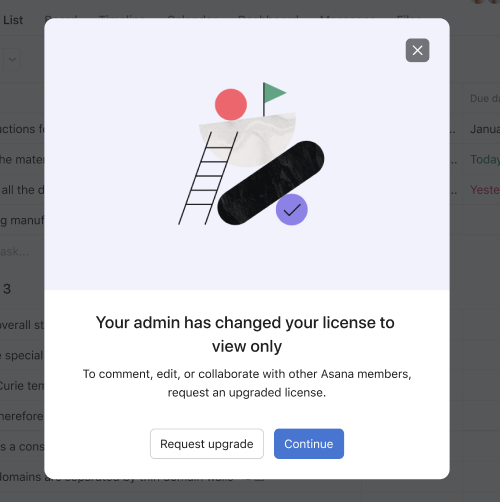500x502 pixels.
Task: Select the section header numbered 3
Action: 7,289
